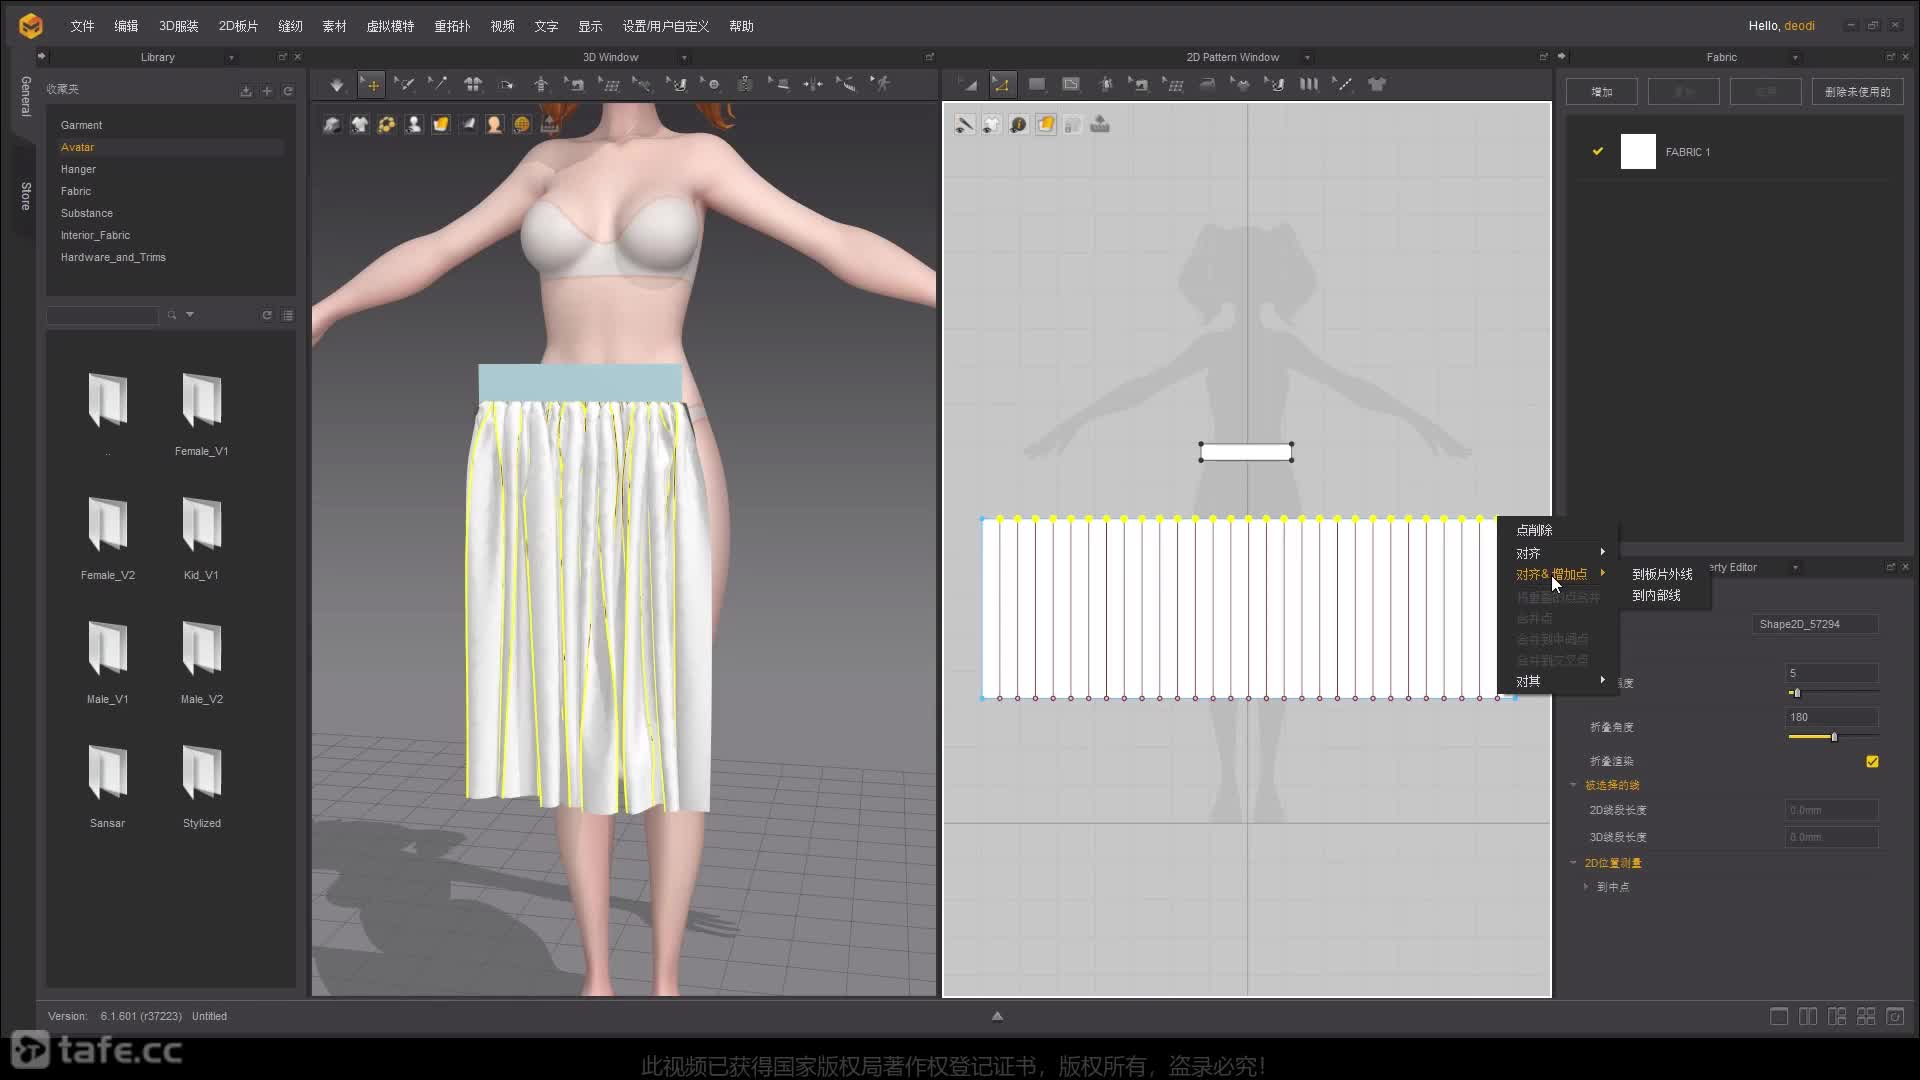1920x1080 pixels.
Task: Expand the 到中点 tree node
Action: pyautogui.click(x=1587, y=887)
